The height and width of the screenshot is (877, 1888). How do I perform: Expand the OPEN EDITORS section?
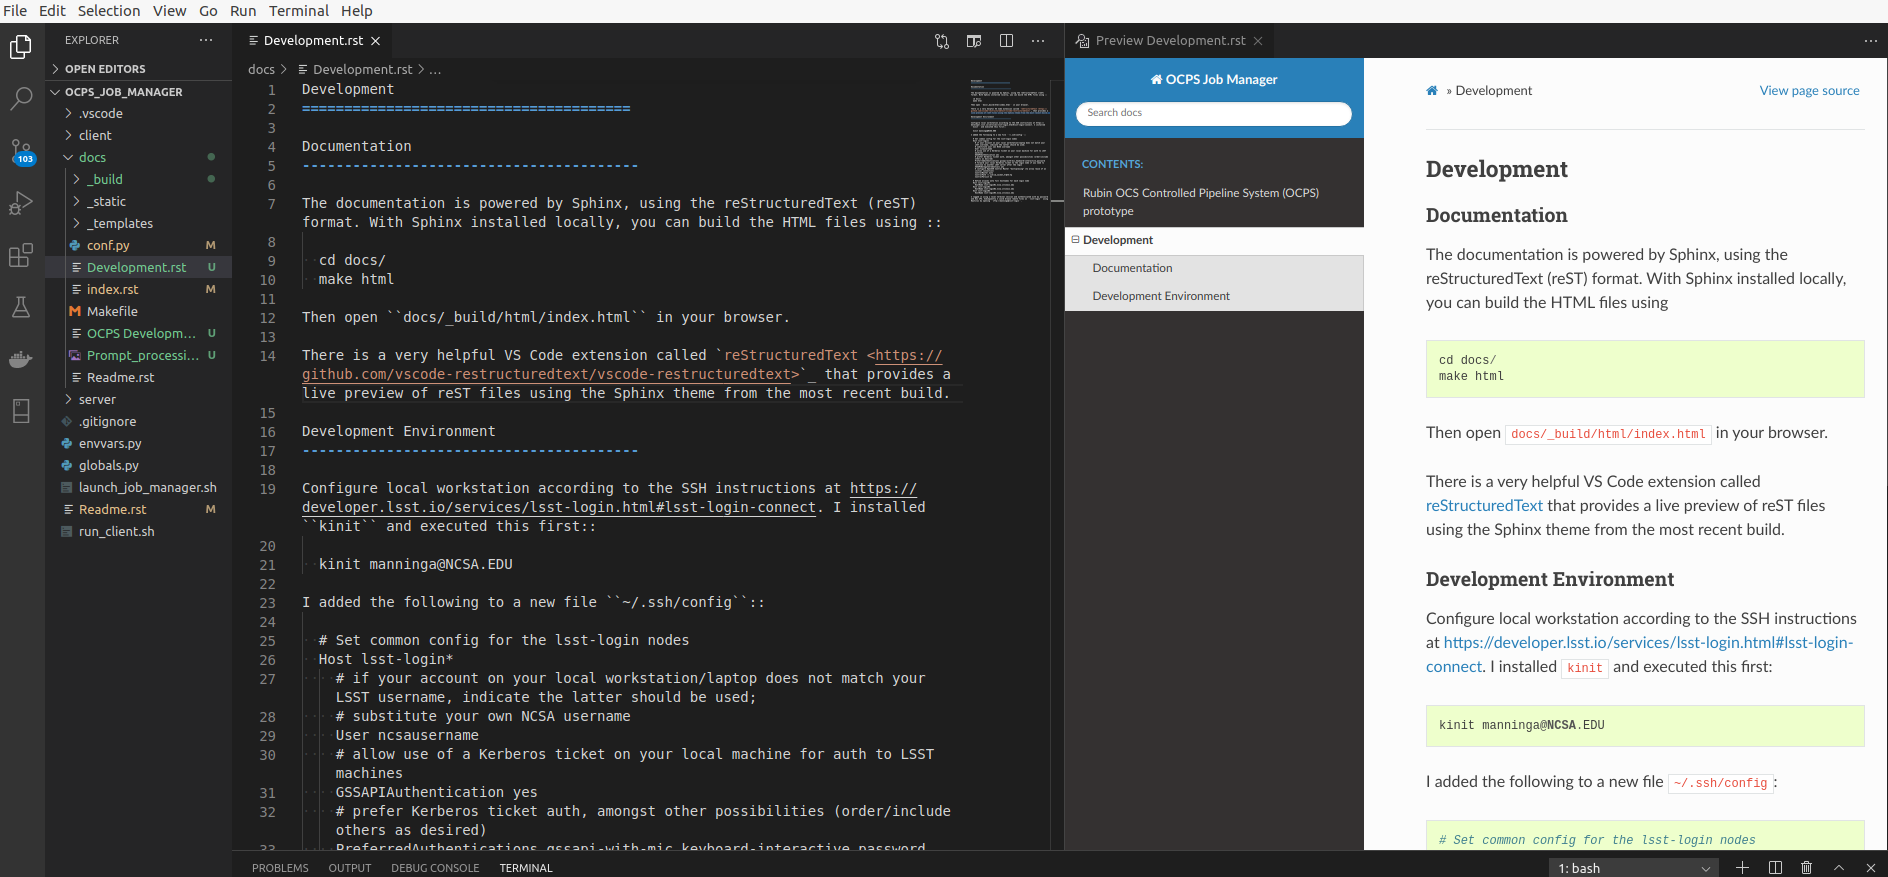tap(138, 69)
